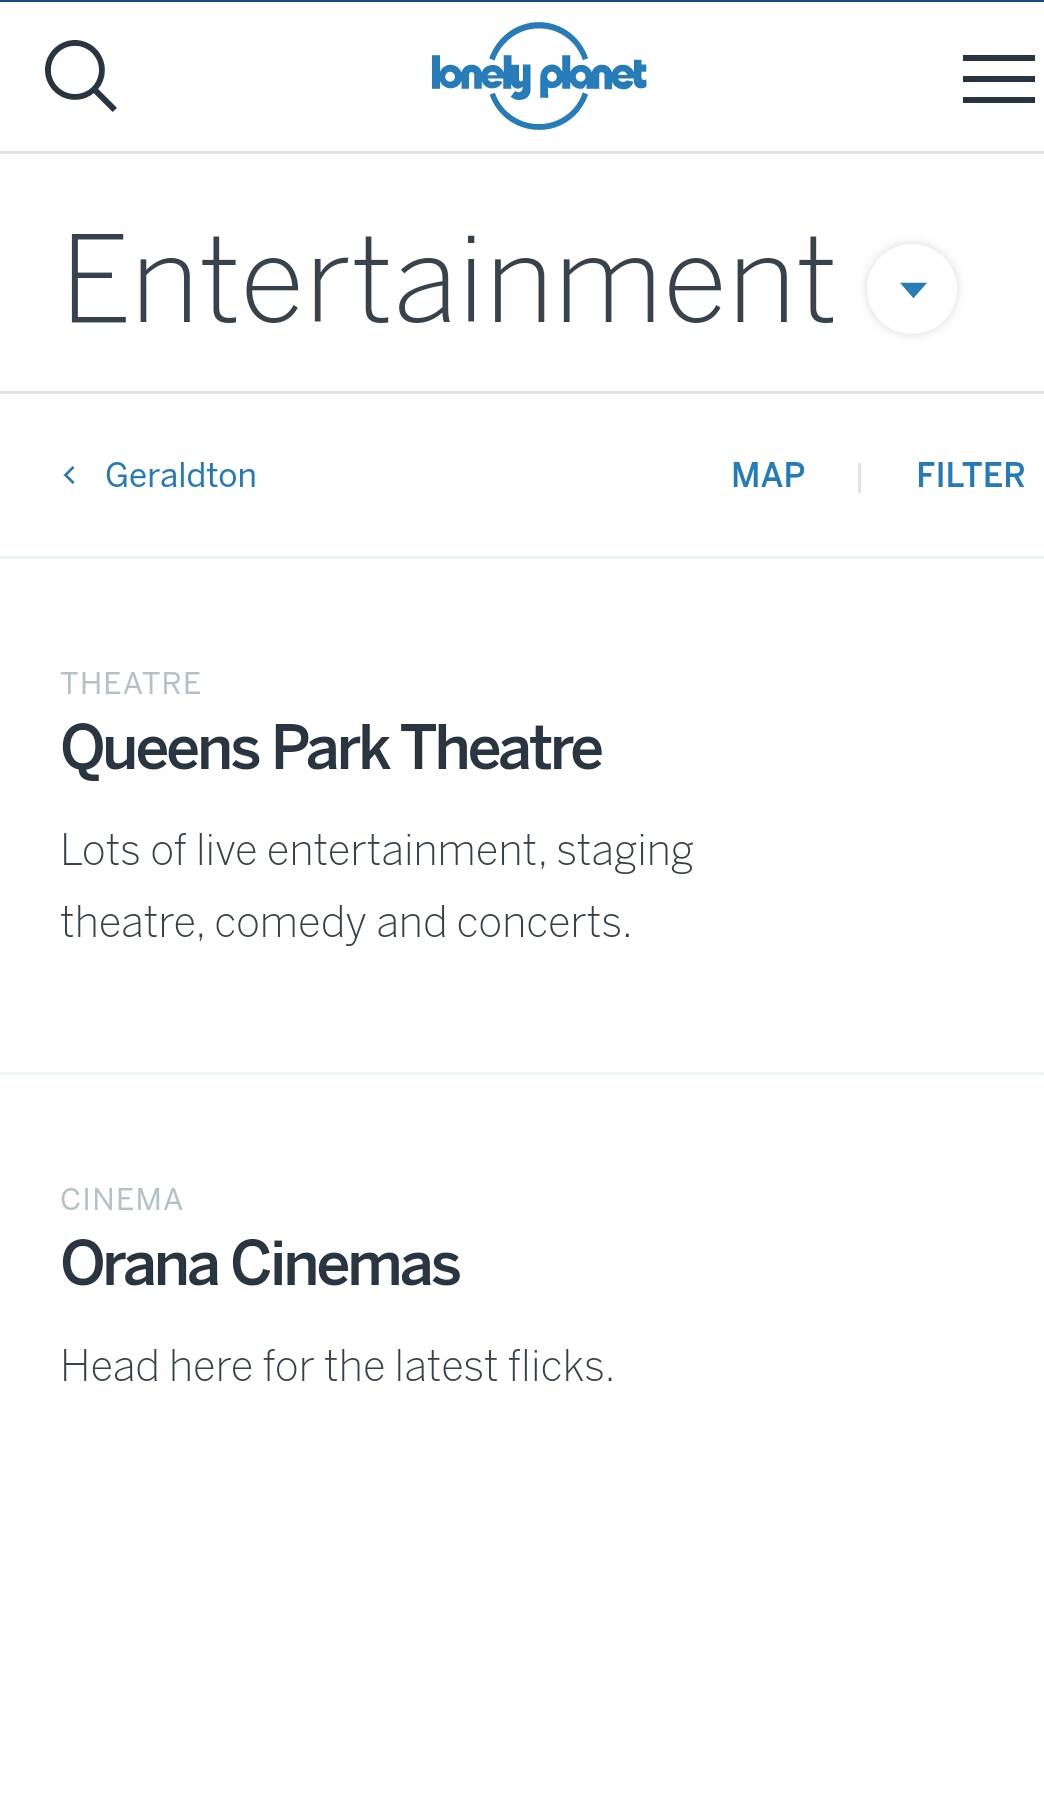Viewport: 1044px width, 1808px height.
Task: Click the Lonely Planet logo
Action: [538, 76]
